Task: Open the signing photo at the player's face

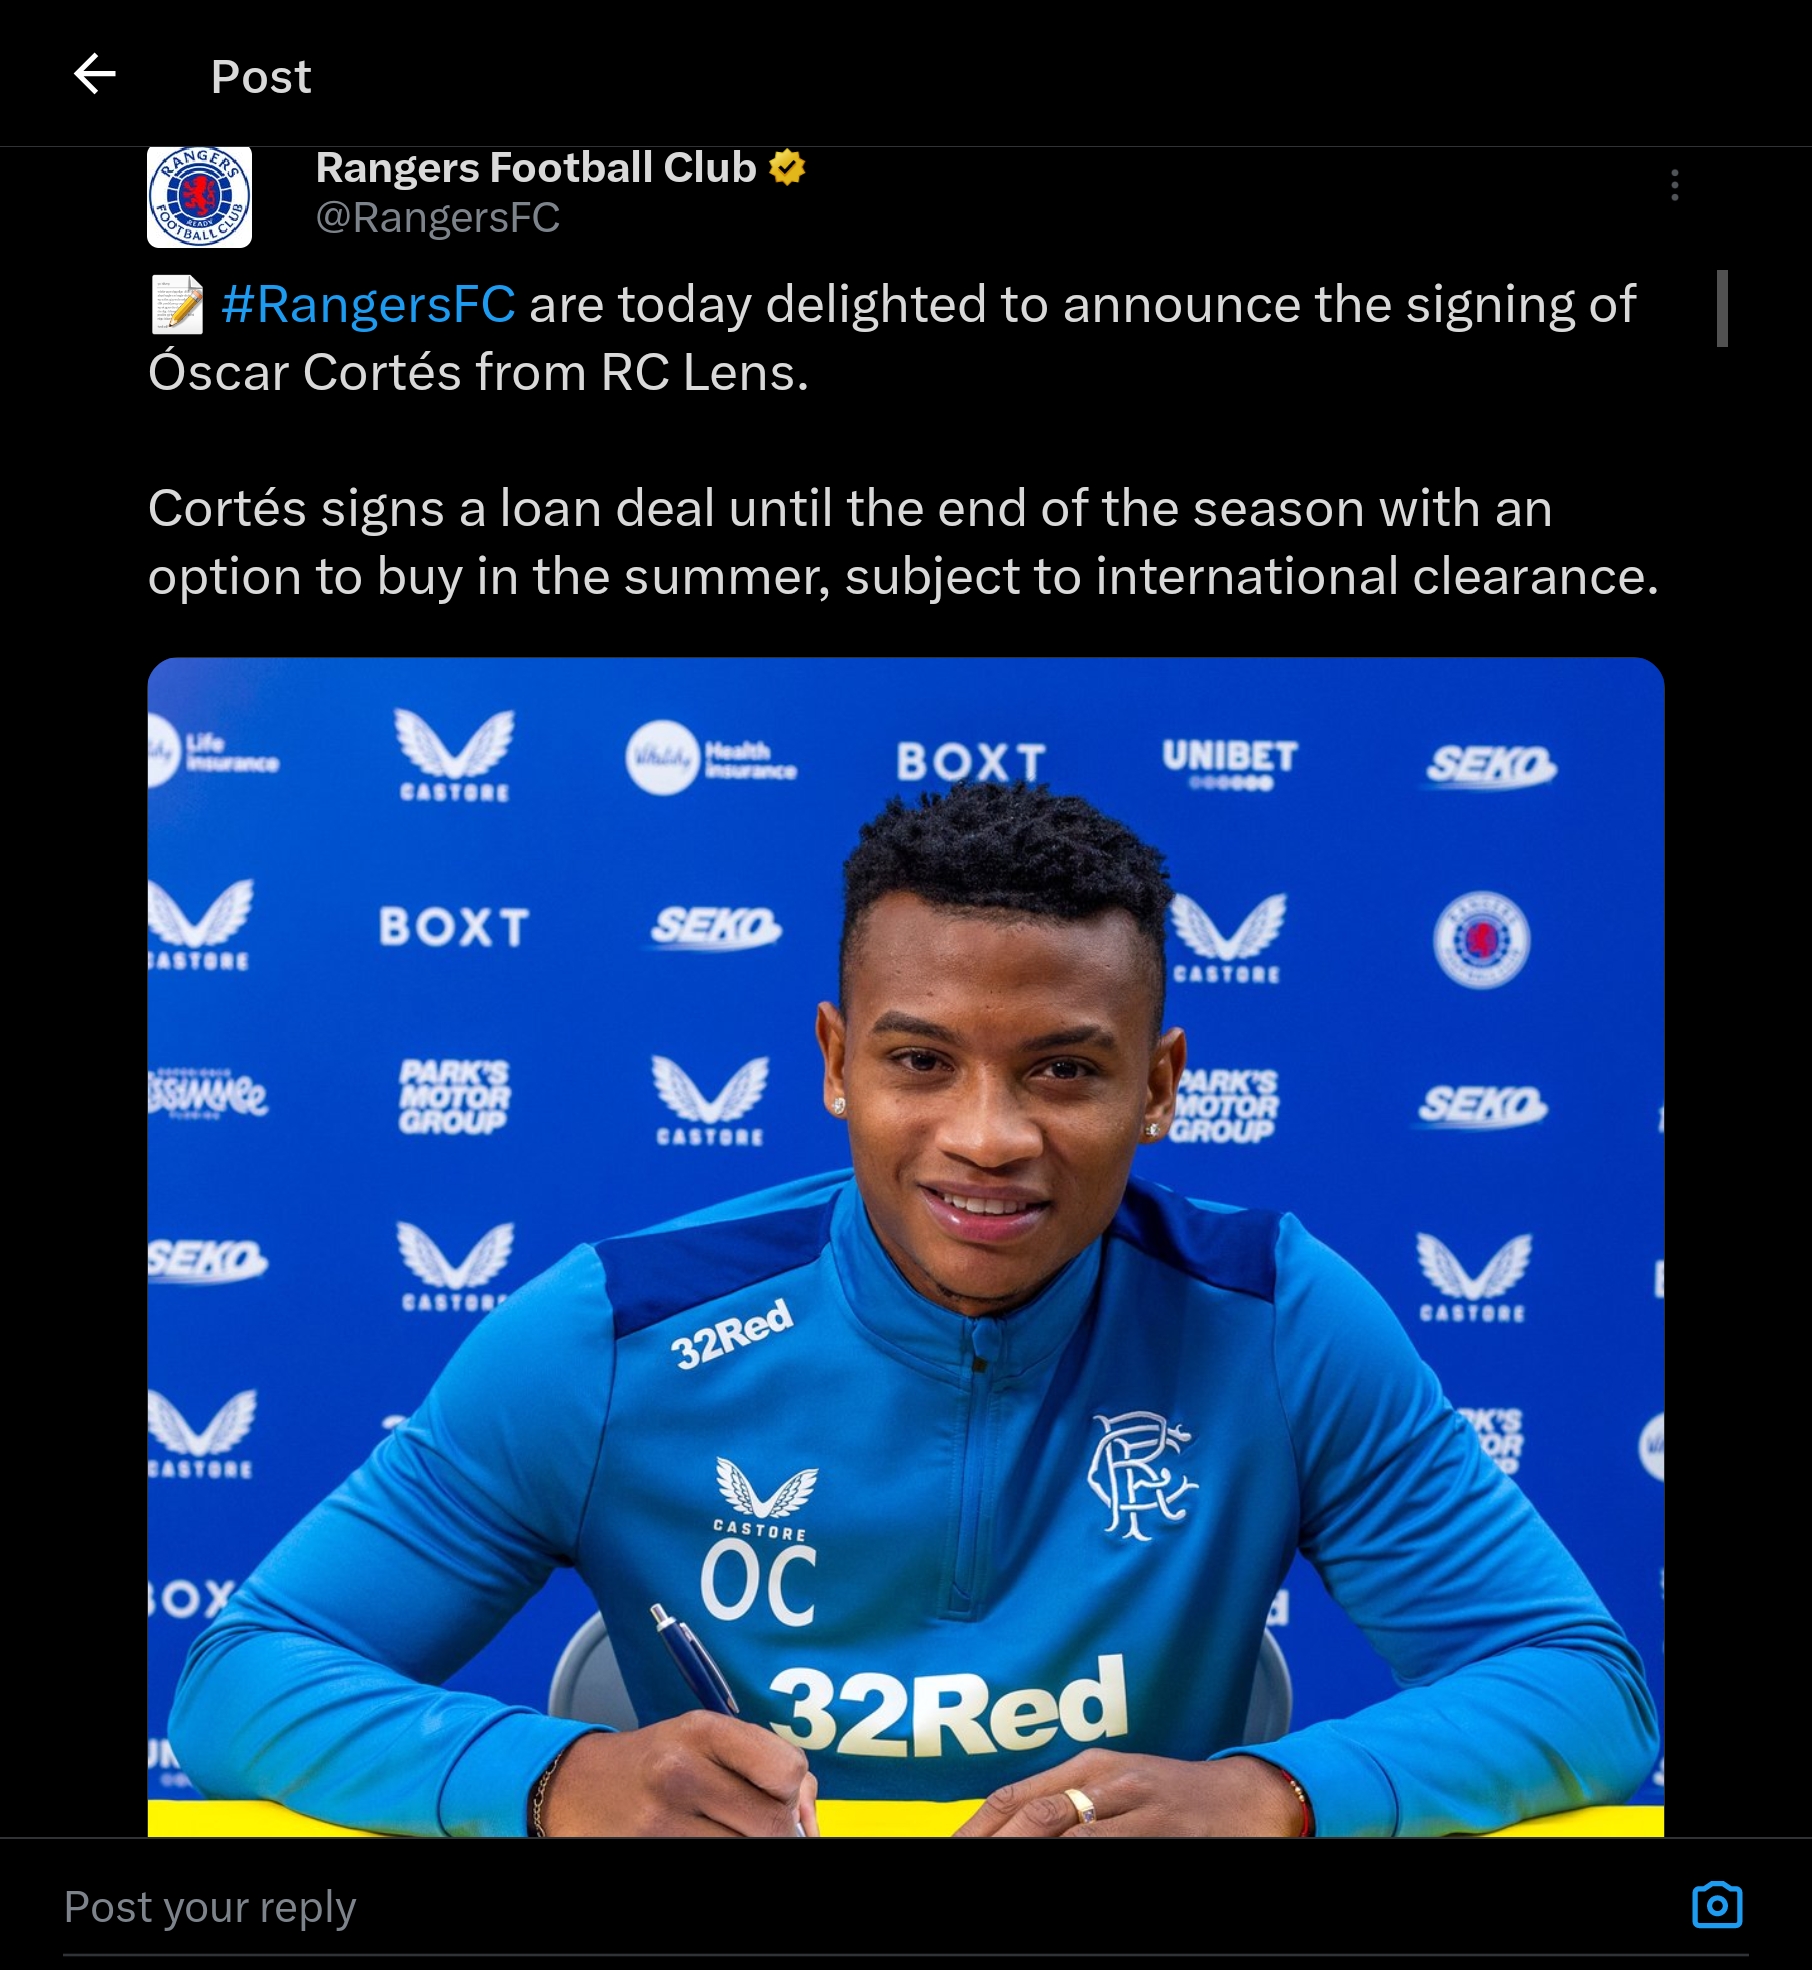Action: (x=1000, y=1080)
